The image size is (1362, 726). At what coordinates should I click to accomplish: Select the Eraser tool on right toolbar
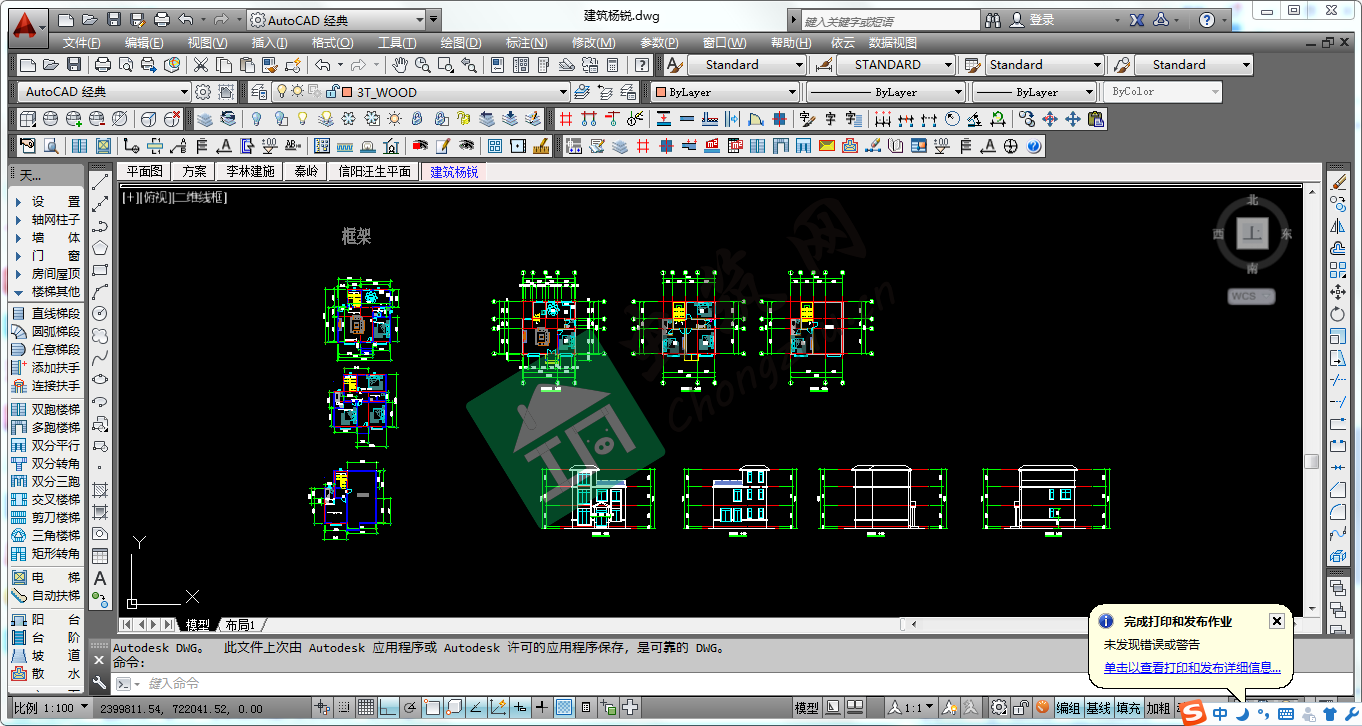tap(1338, 182)
